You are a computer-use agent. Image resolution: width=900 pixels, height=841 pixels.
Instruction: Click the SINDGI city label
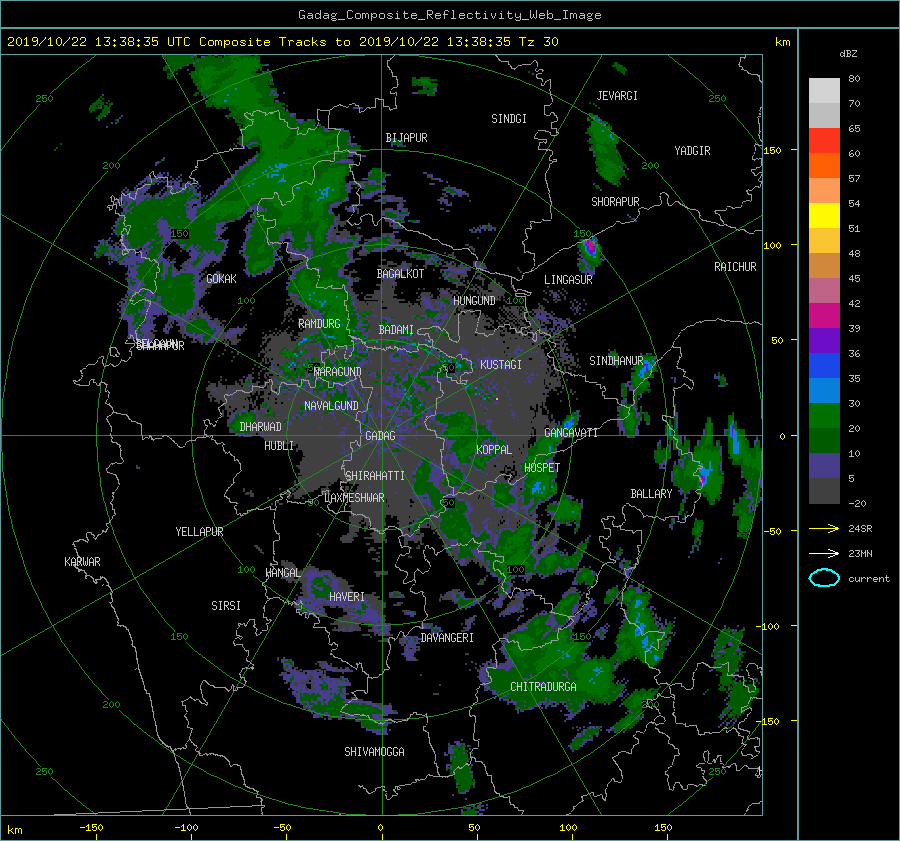(x=509, y=119)
